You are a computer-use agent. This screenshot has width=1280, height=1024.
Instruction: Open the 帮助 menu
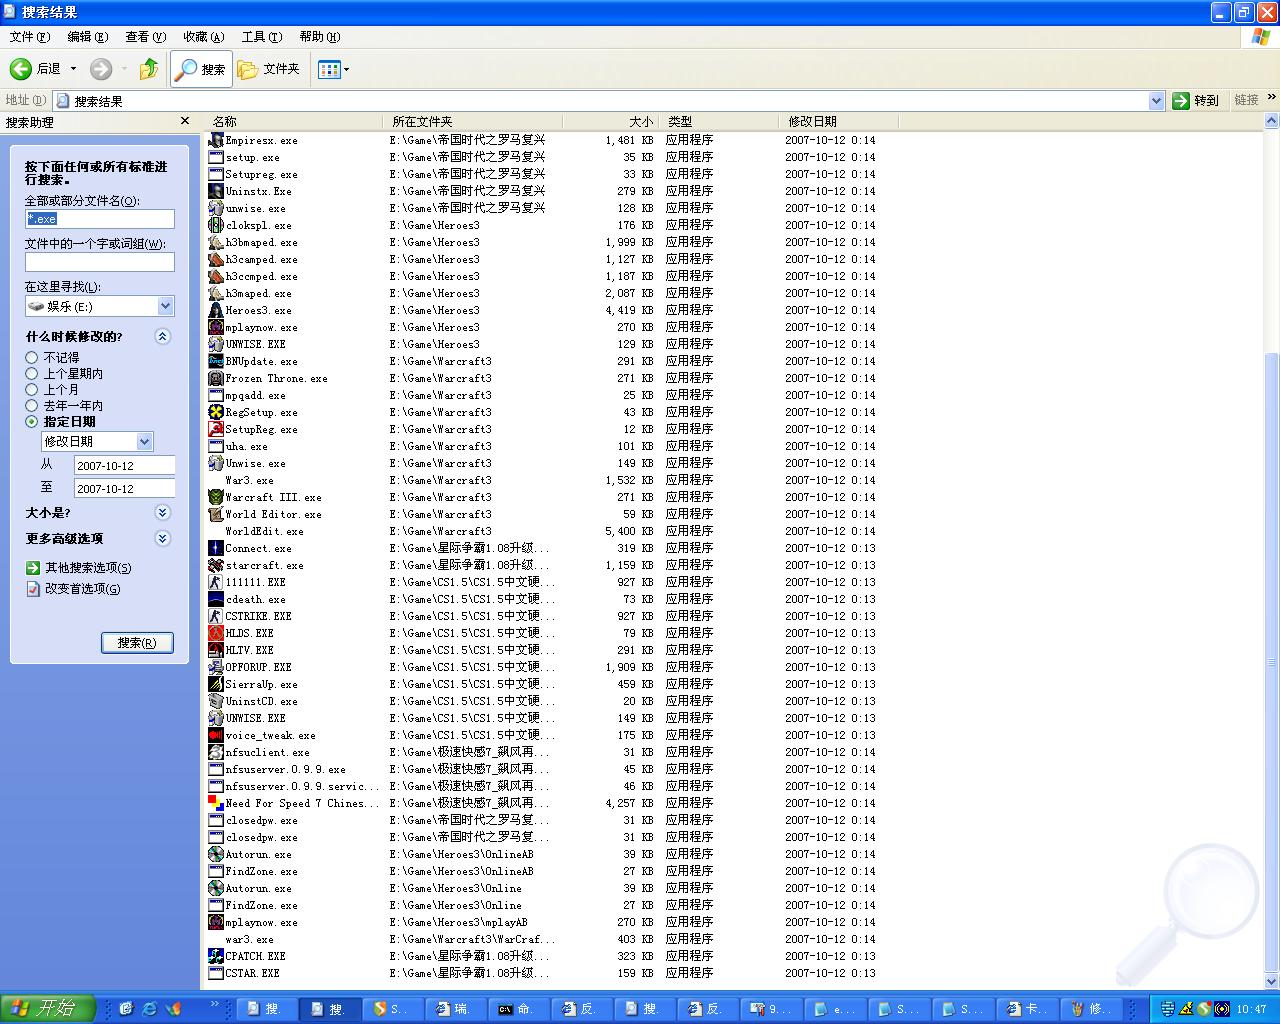click(319, 37)
